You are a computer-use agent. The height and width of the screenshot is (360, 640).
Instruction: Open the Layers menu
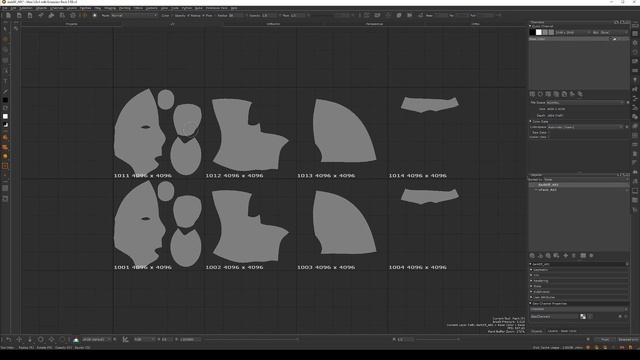click(x=71, y=8)
